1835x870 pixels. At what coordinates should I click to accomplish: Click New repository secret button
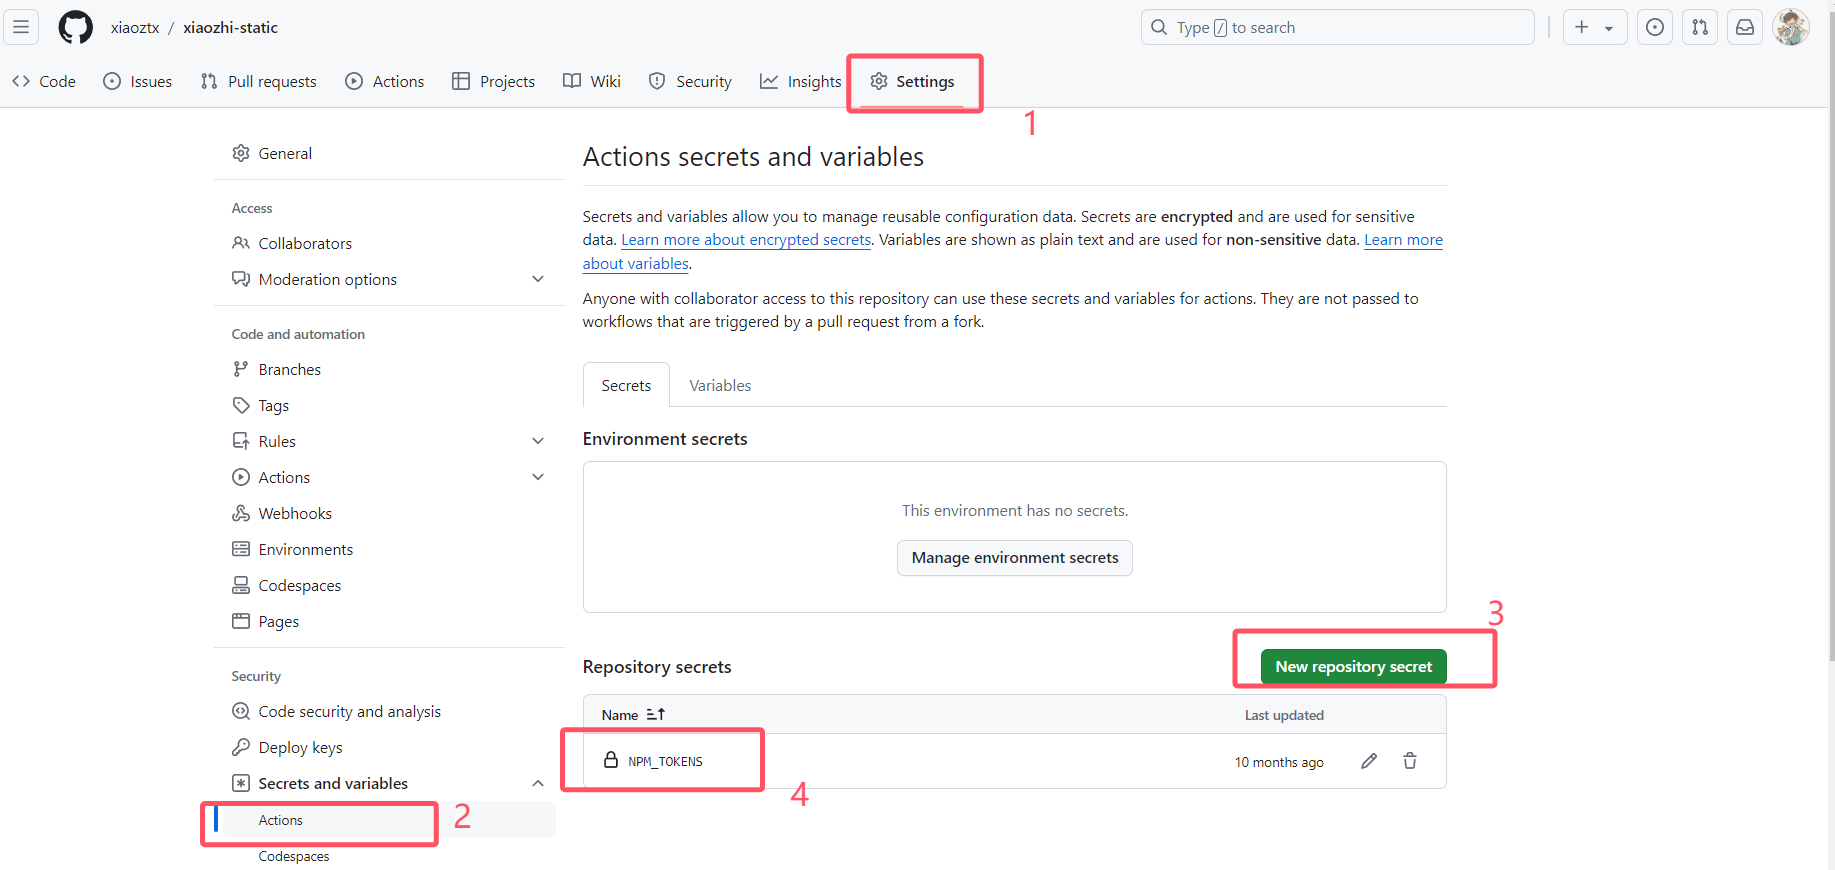[1353, 666]
